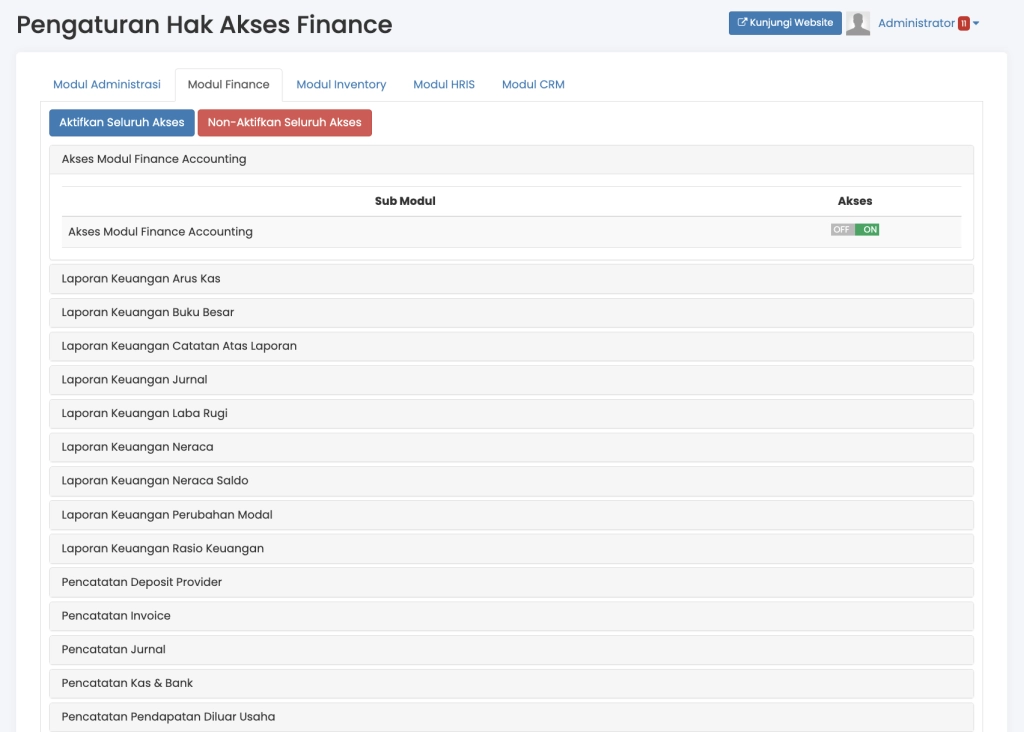The height and width of the screenshot is (732, 1024).
Task: Switch to the Modul Inventory tab
Action: 341,85
